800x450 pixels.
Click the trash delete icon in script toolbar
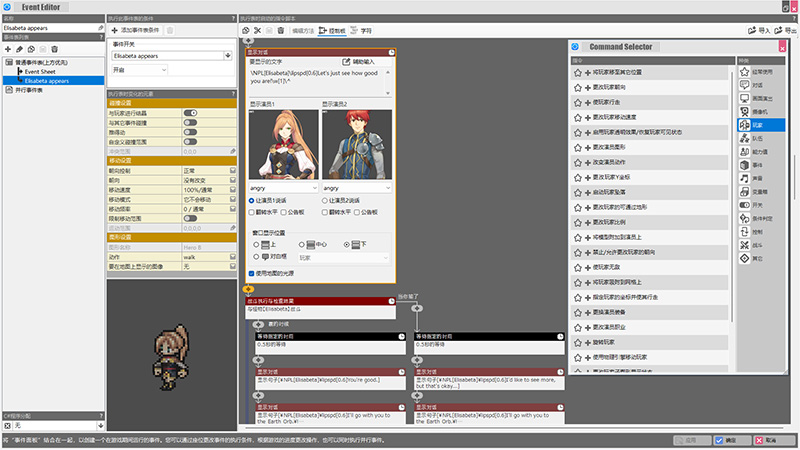coord(282,31)
